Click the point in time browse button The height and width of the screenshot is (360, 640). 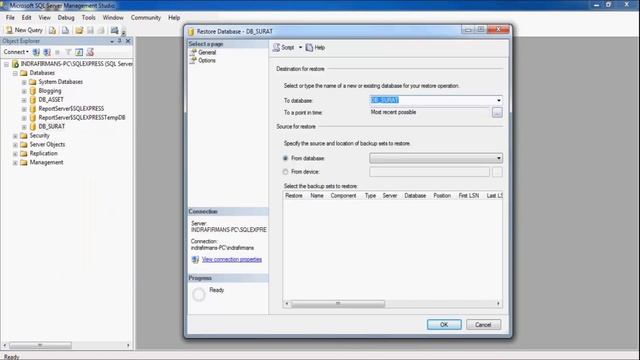tap(497, 113)
